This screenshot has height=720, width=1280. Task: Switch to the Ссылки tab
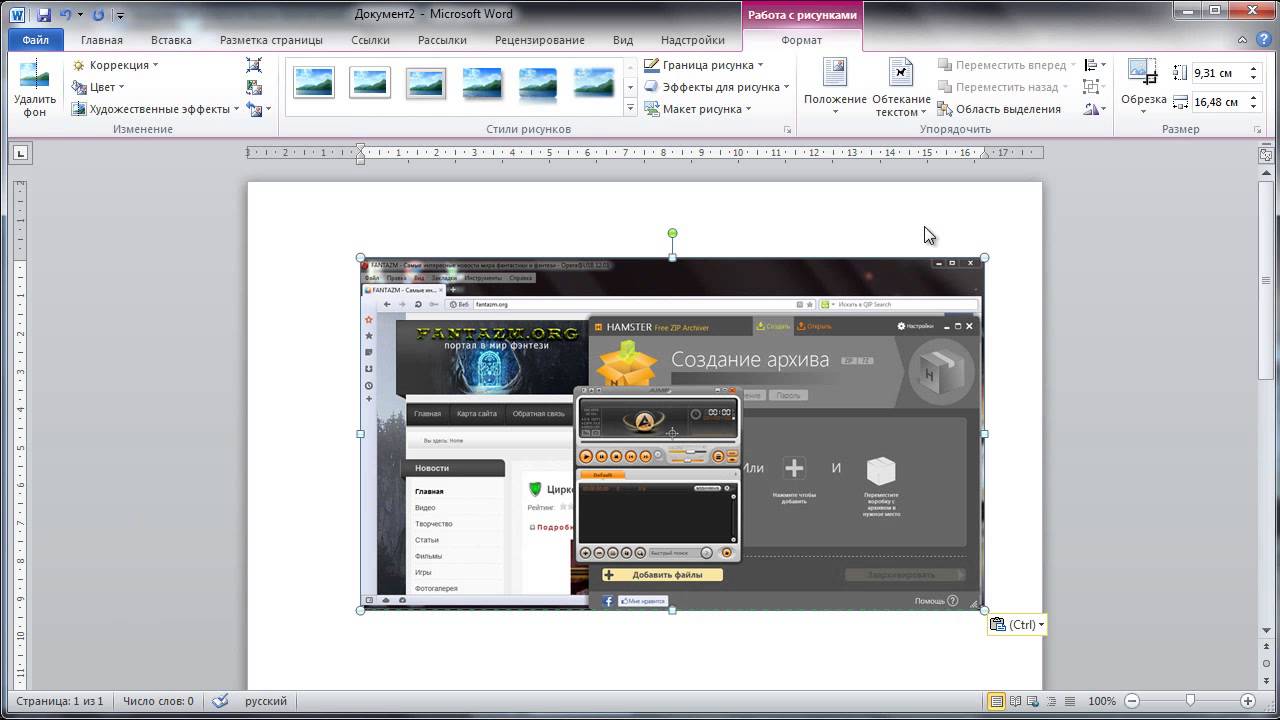click(x=370, y=40)
